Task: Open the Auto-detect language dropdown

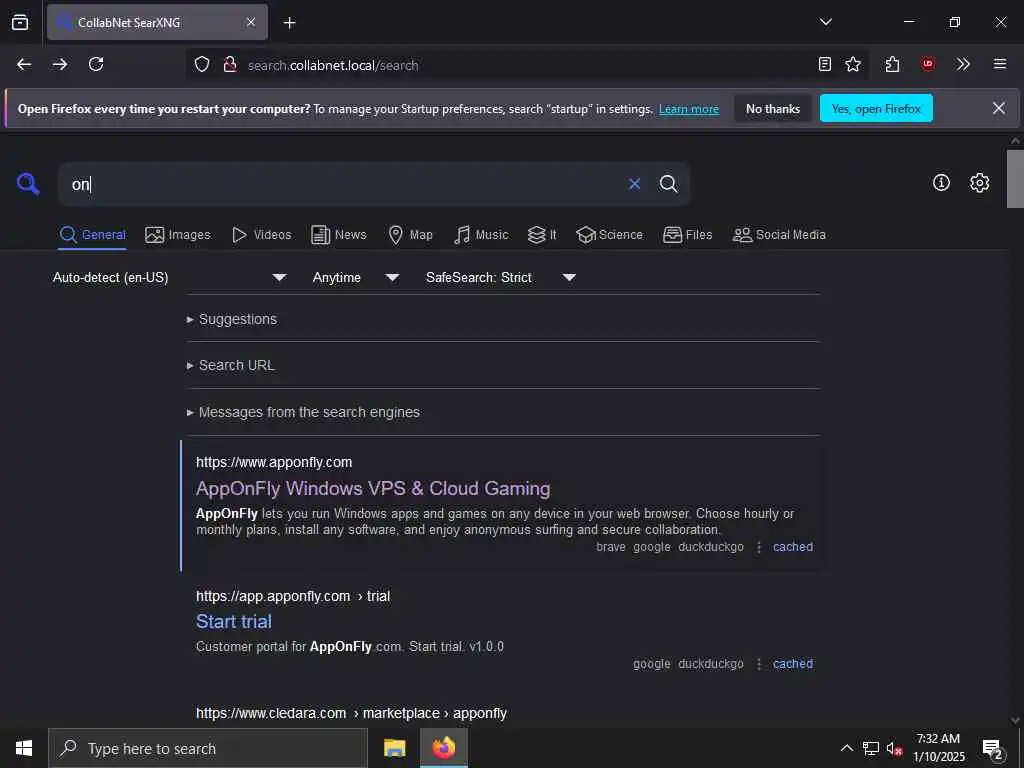Action: (170, 278)
